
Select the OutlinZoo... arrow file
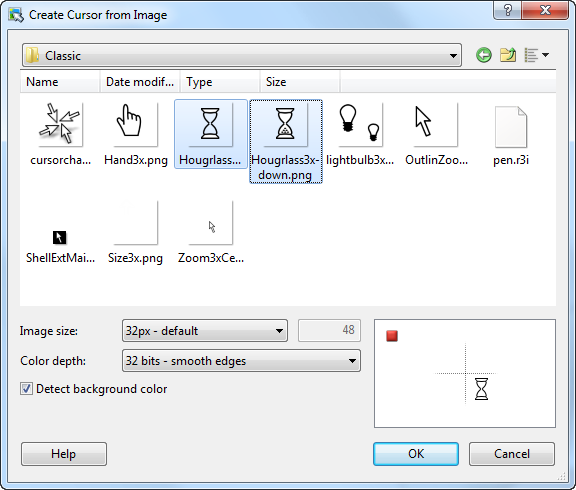tap(436, 134)
